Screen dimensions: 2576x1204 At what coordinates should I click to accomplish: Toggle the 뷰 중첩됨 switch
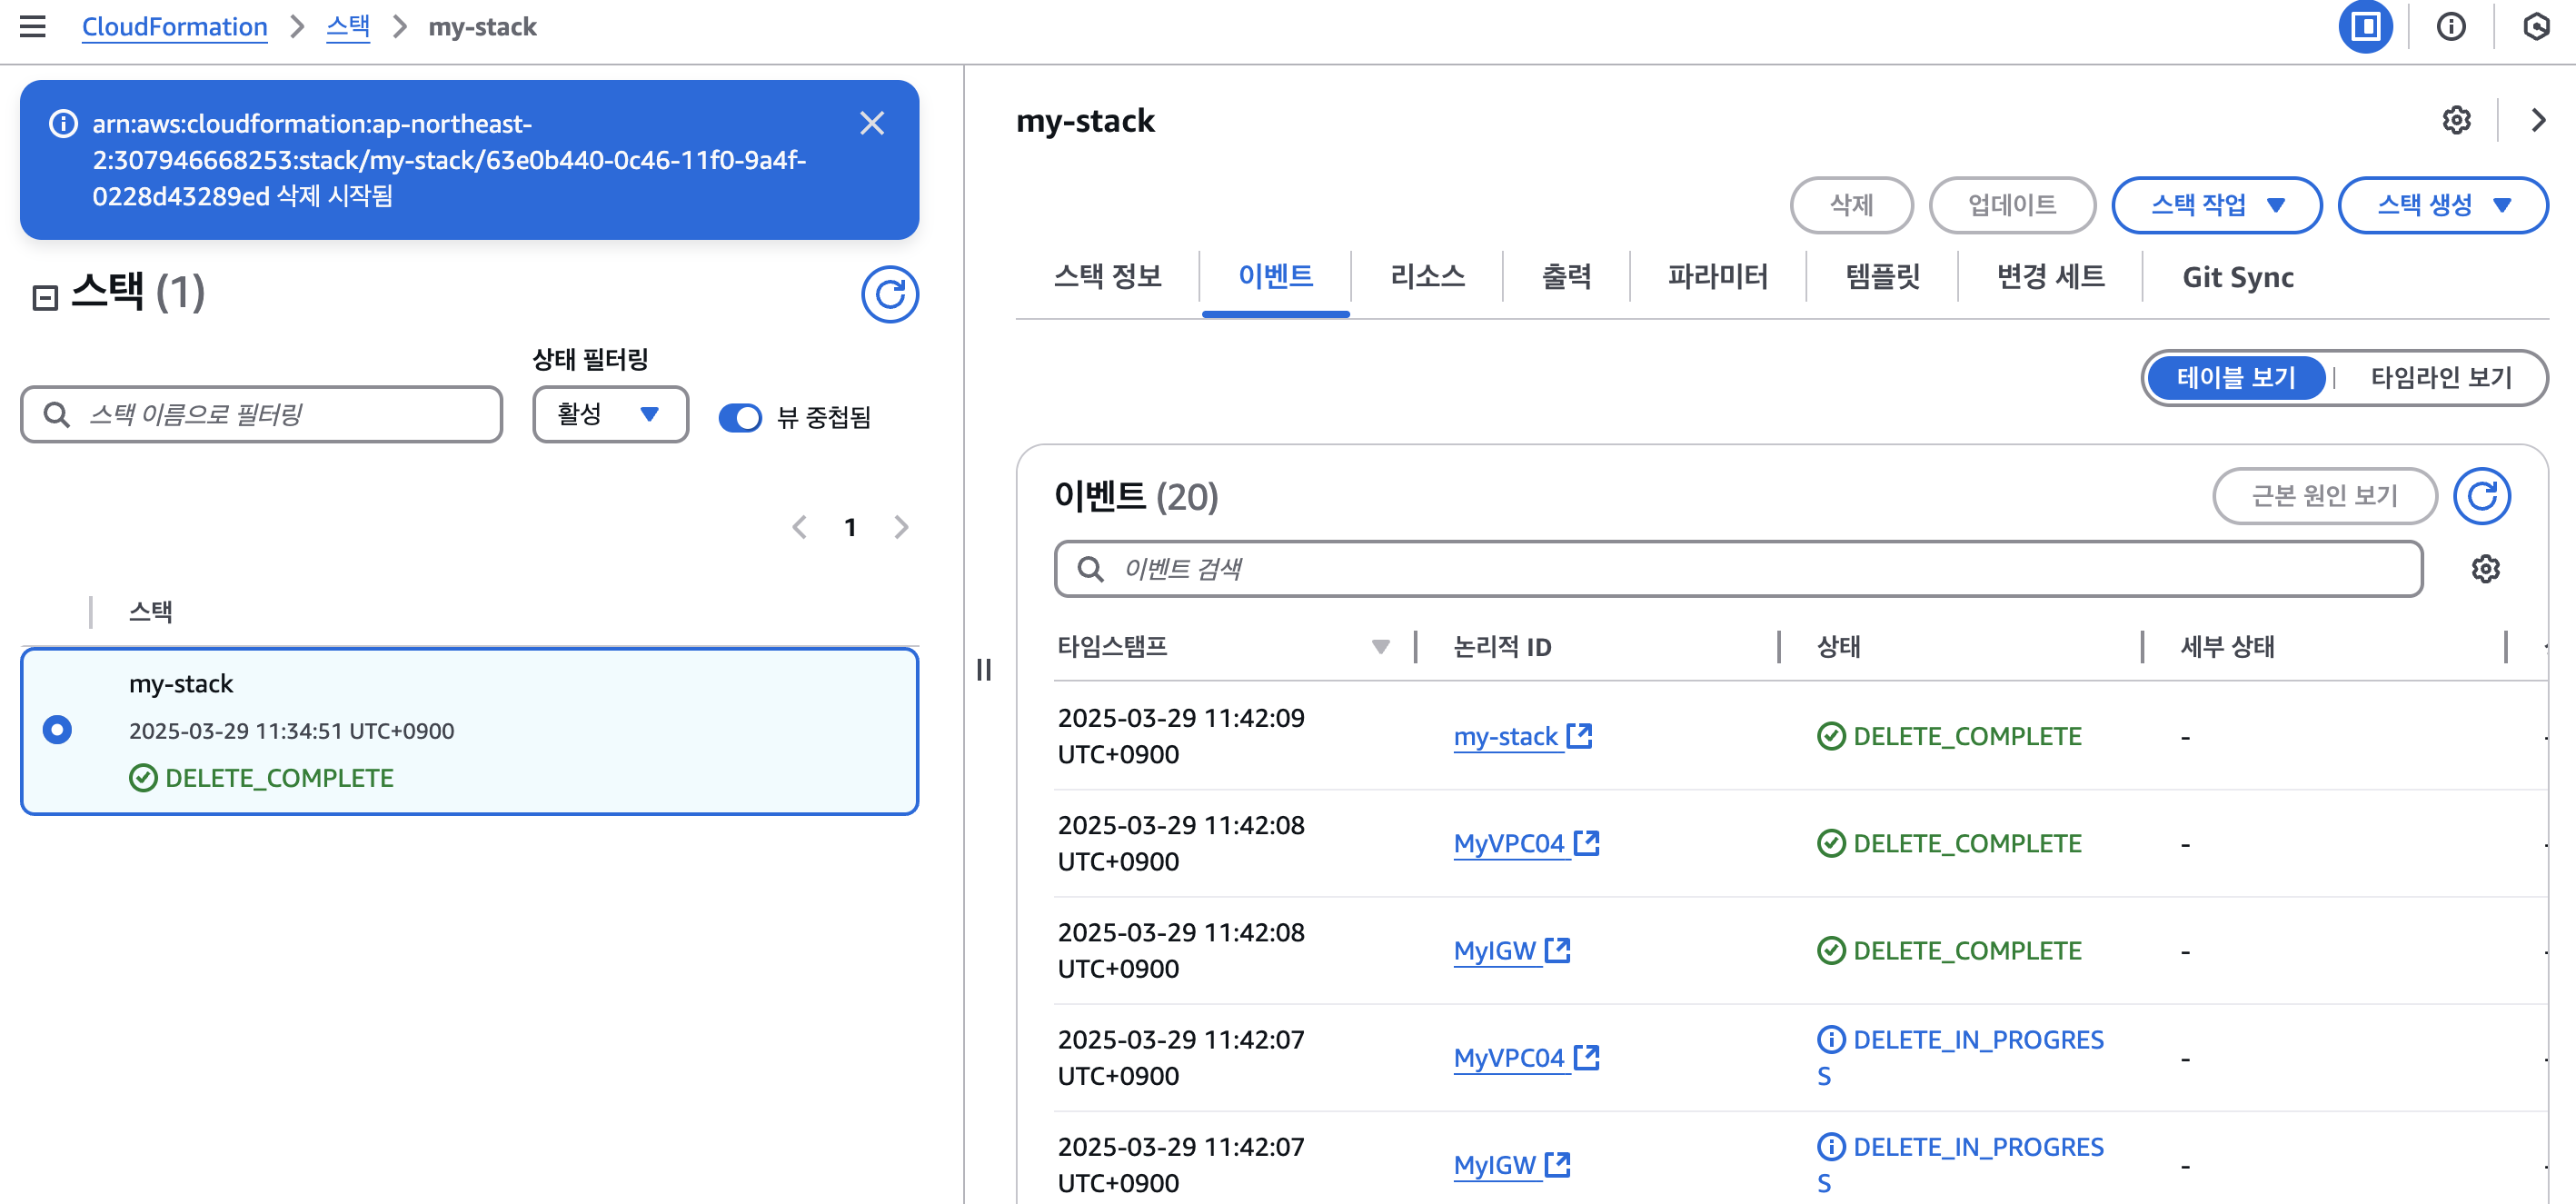740,417
